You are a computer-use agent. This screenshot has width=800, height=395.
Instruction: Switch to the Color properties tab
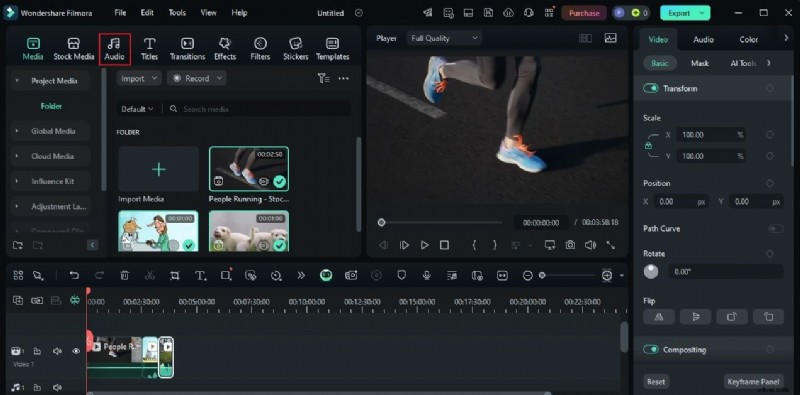[x=748, y=39]
